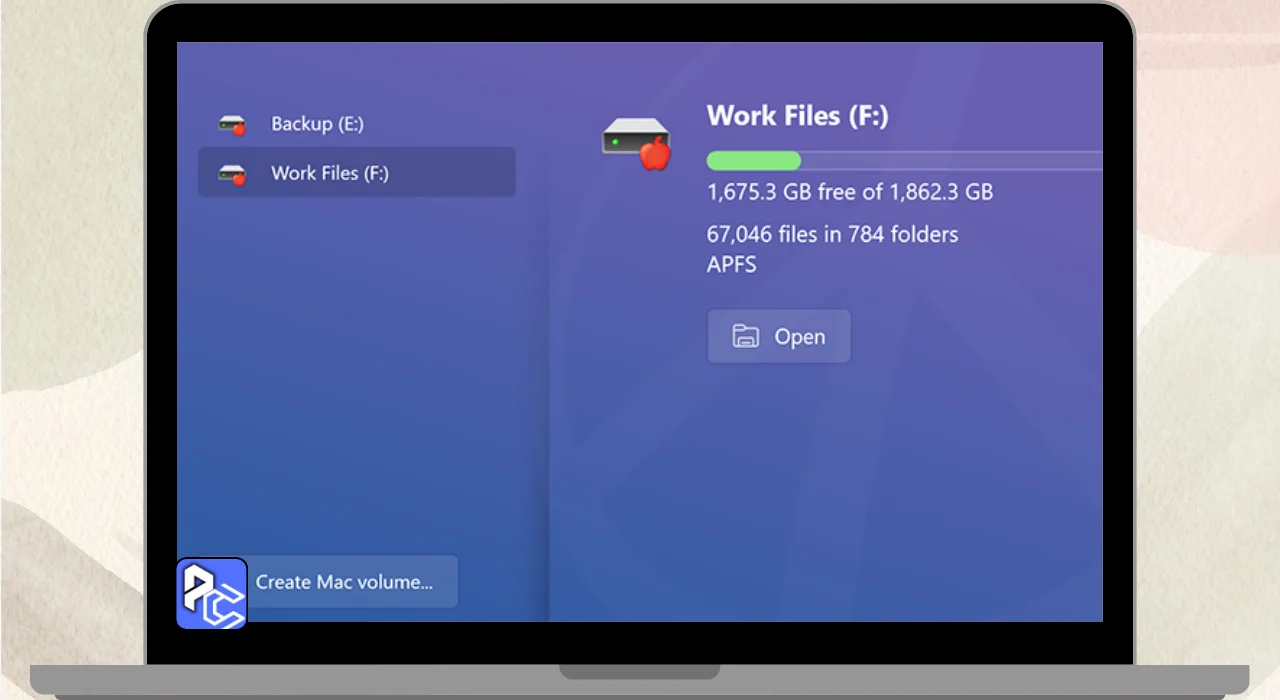Click the Work Files (F:) title heading
Viewport: 1280px width, 700px height.
pos(798,116)
